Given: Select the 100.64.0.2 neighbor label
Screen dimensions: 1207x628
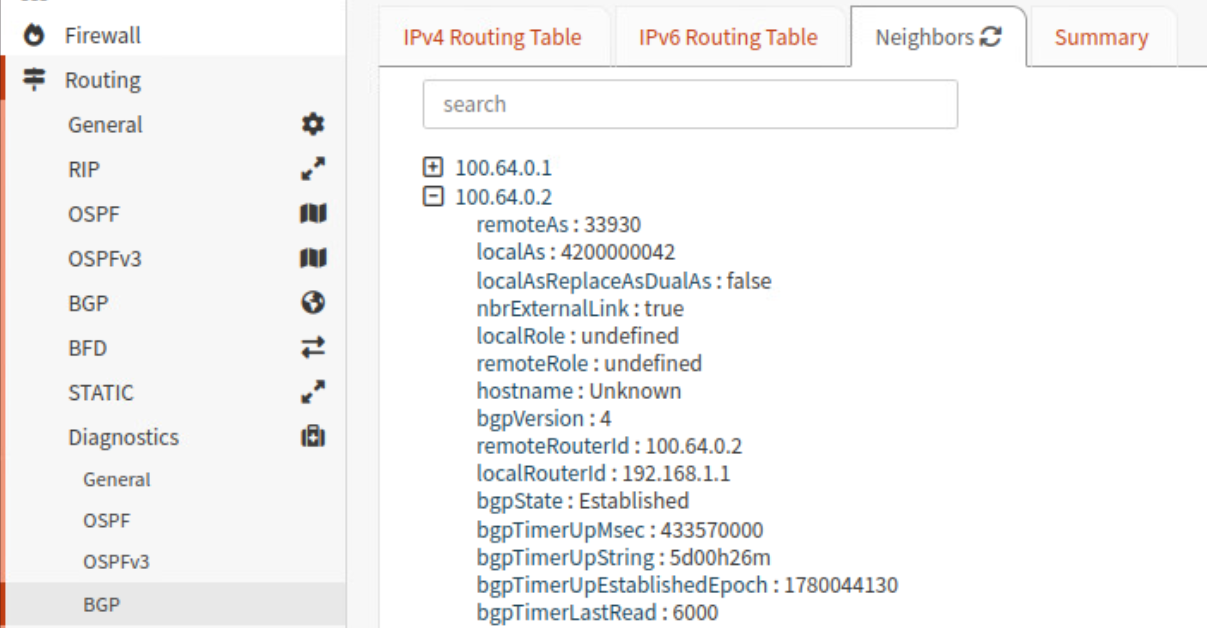Looking at the screenshot, I should tap(503, 197).
